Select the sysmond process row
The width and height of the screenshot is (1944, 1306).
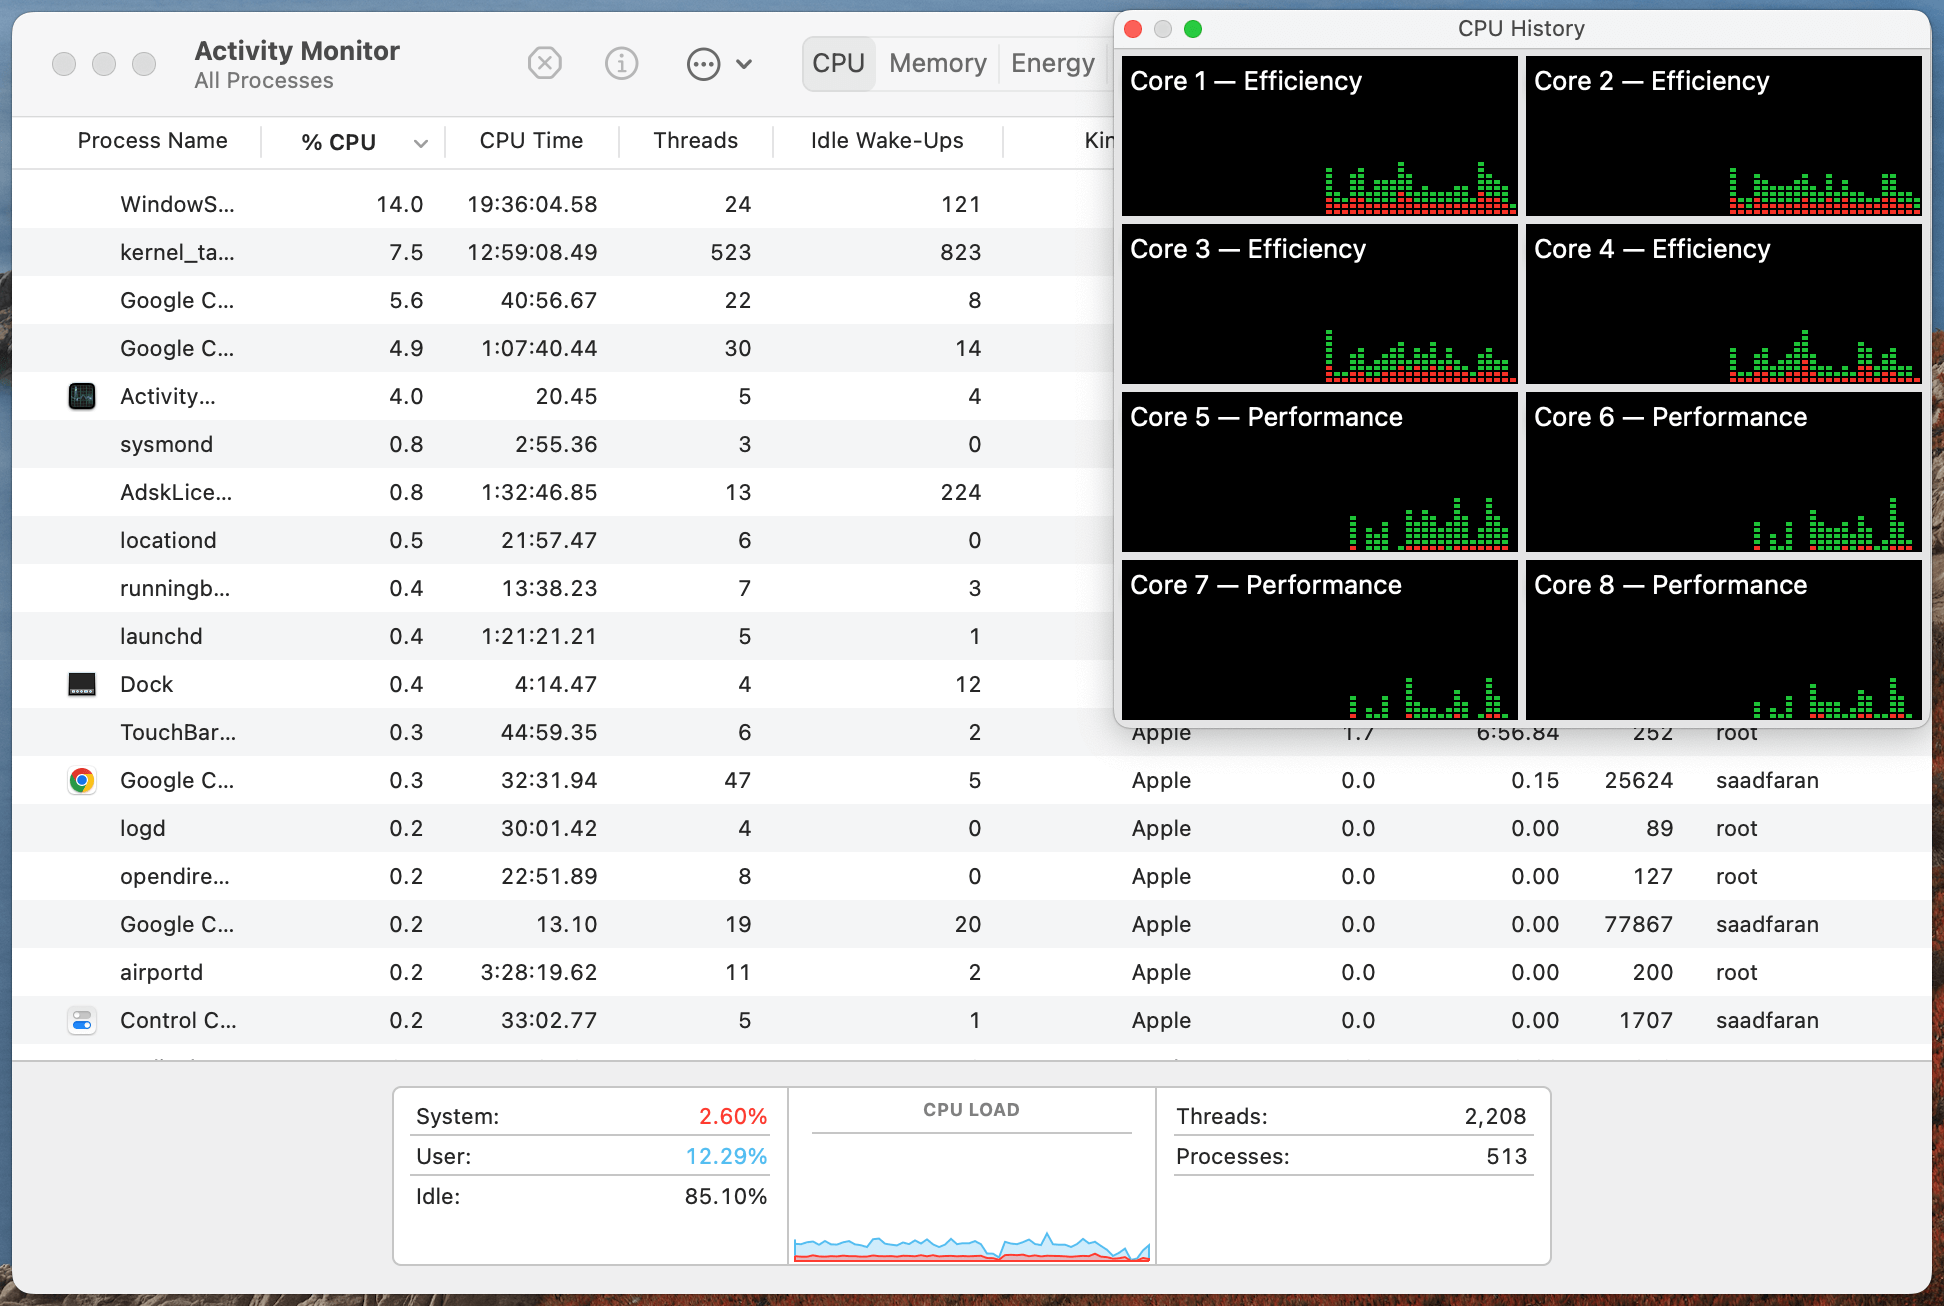click(562, 444)
